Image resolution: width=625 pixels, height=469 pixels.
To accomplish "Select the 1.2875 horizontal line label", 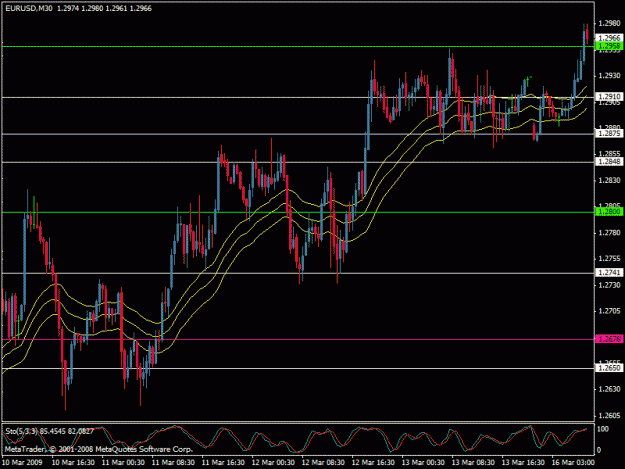I will pos(609,133).
